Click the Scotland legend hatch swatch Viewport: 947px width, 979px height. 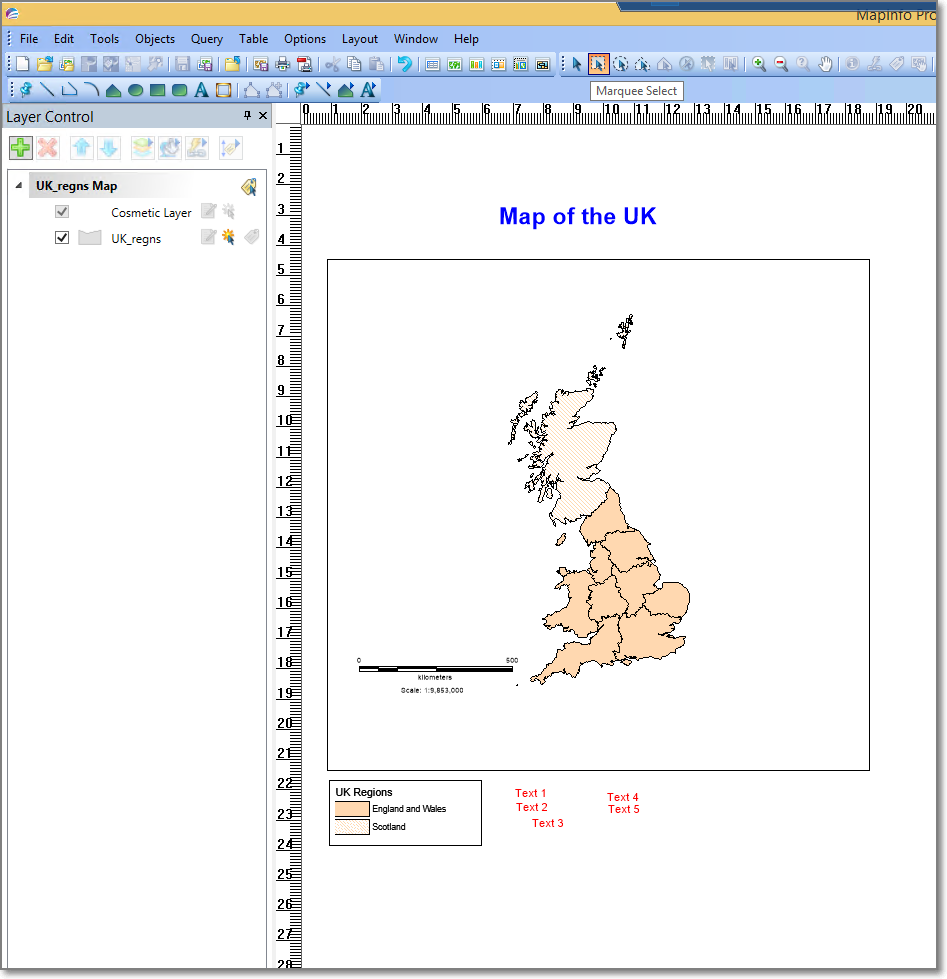point(352,827)
